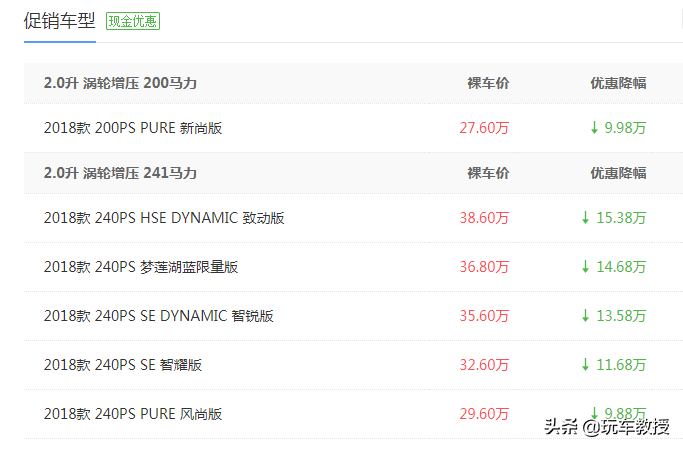Select the 促销车型 tab

(x=60, y=21)
